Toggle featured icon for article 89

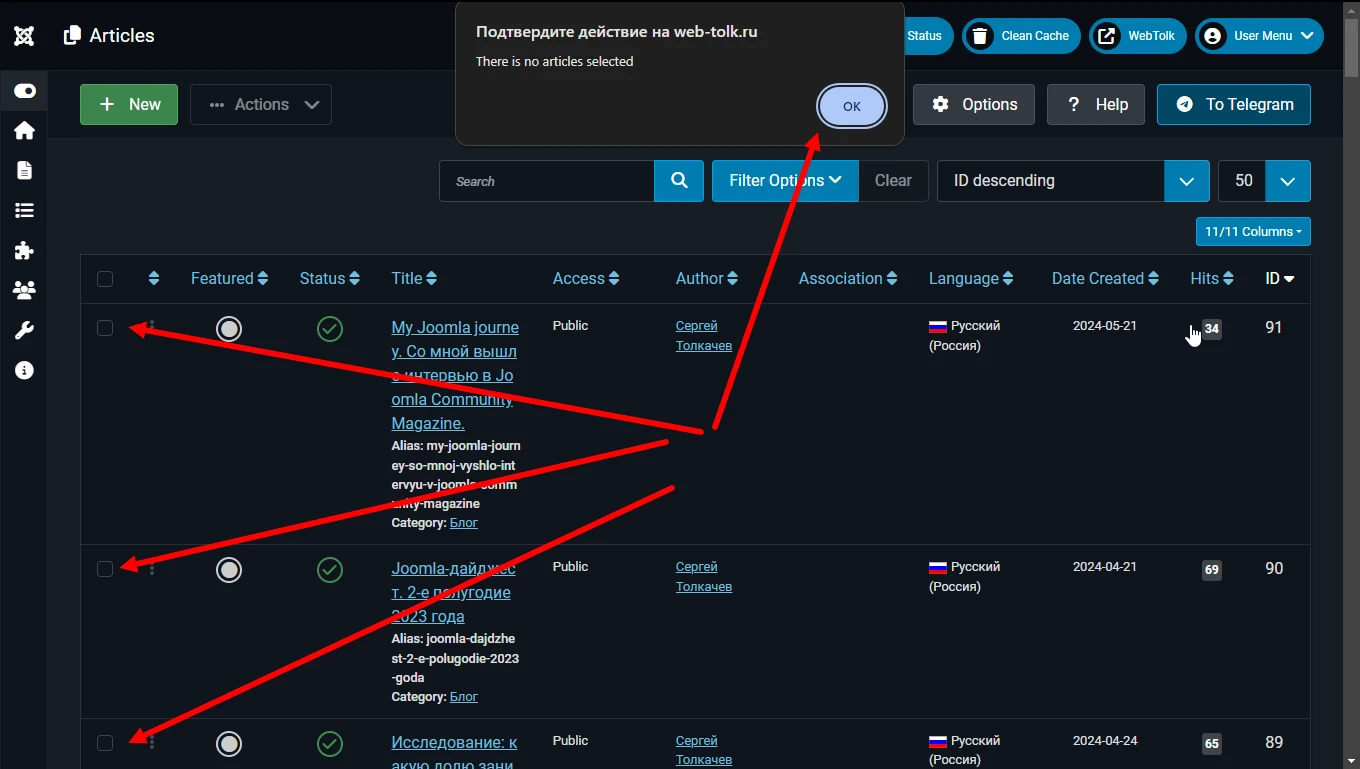point(229,744)
